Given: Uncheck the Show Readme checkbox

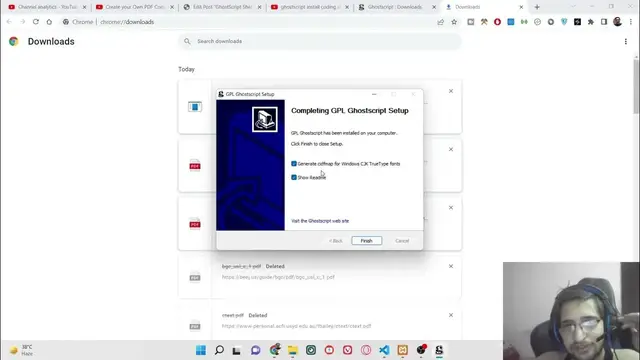Looking at the screenshot, I should 294,178.
